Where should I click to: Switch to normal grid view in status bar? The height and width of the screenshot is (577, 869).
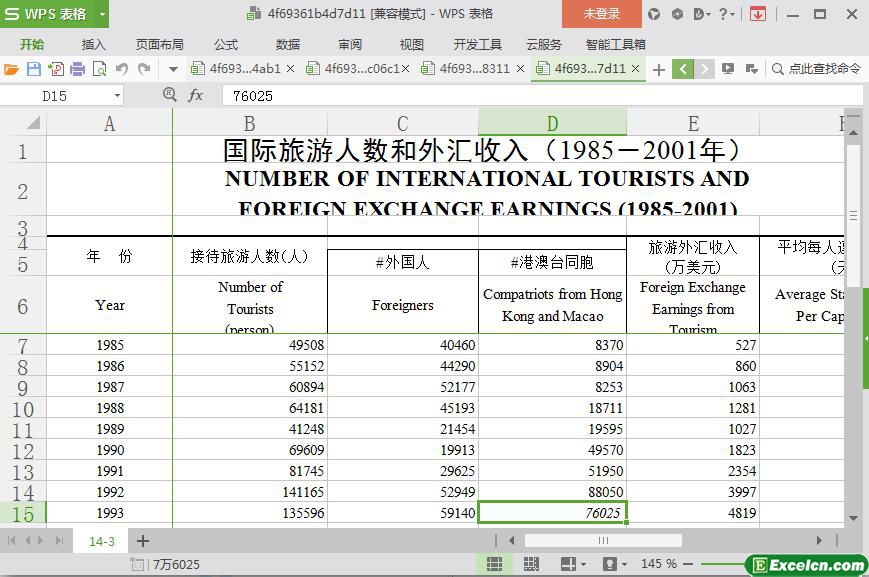[494, 564]
